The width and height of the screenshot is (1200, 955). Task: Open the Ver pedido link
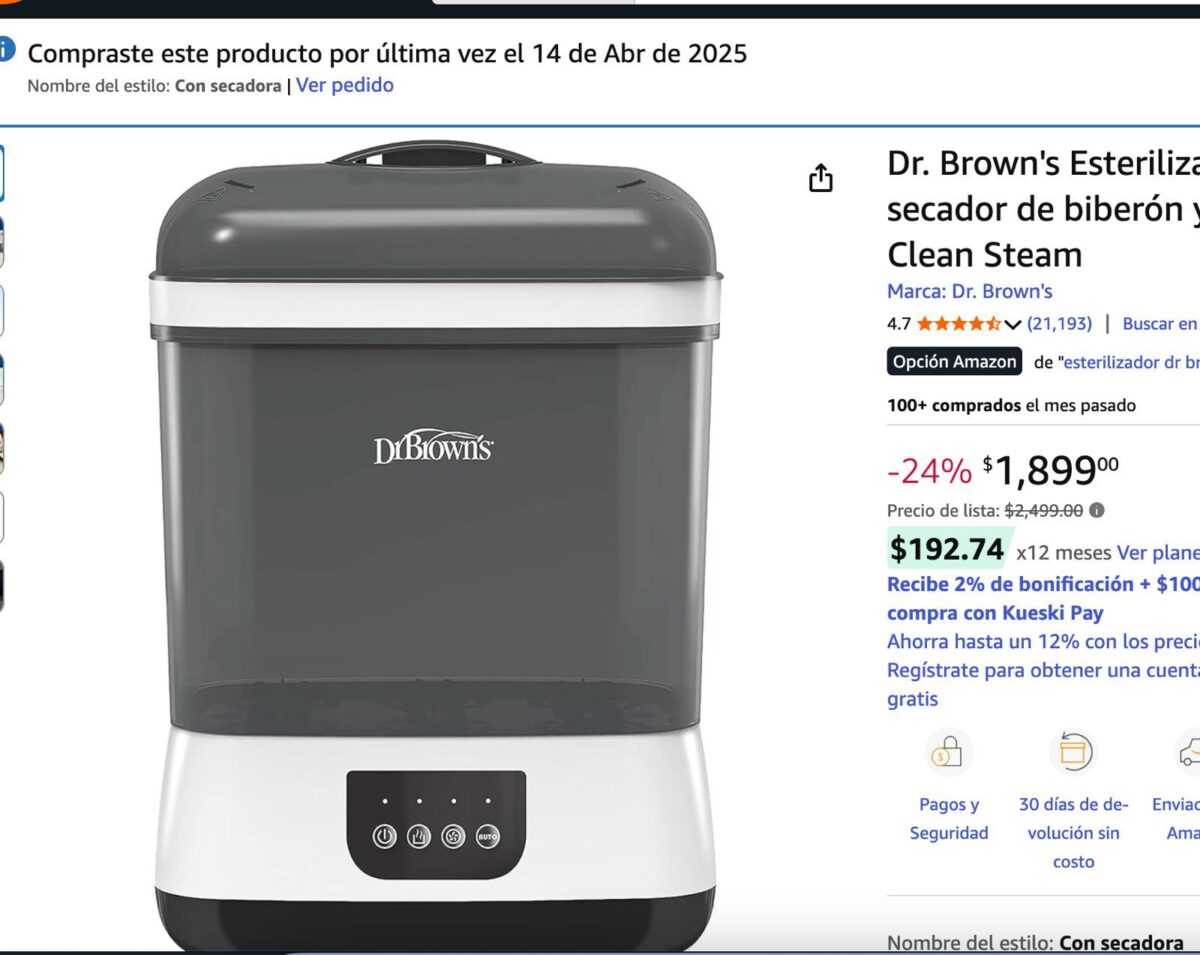coord(345,85)
